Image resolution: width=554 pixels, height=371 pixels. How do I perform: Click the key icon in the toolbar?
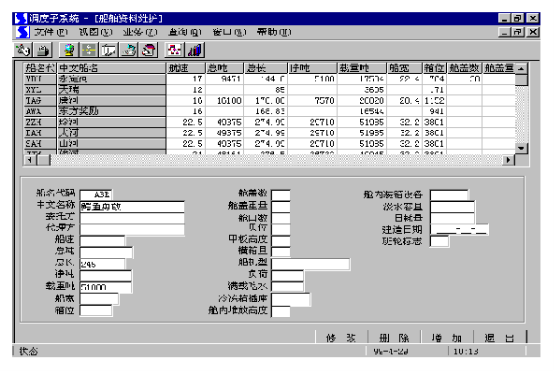[x=23, y=50]
